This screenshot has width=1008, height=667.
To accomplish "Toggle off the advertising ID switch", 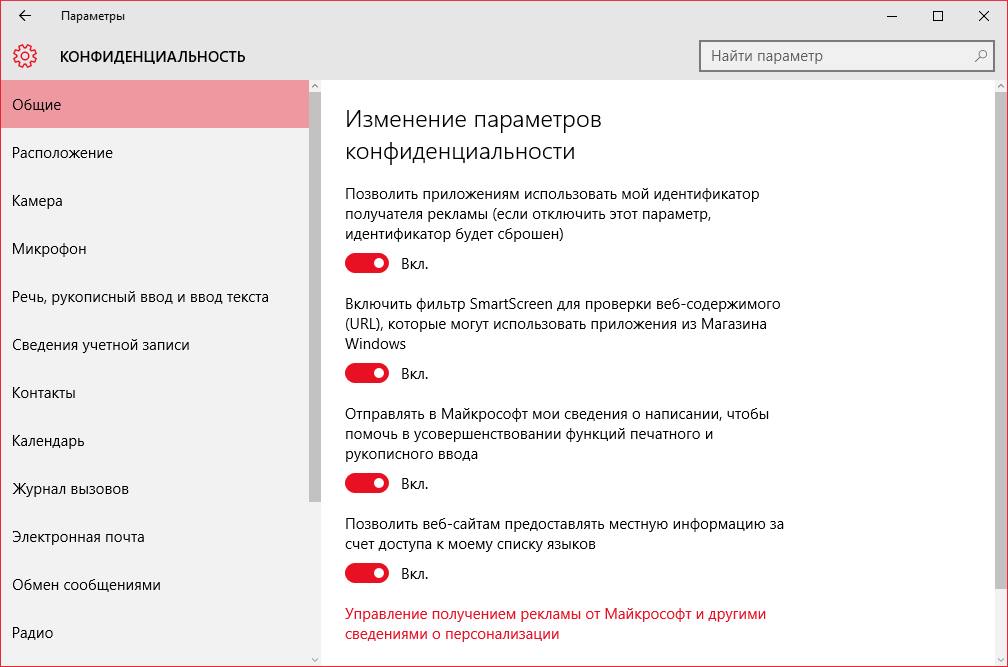I will 367,264.
